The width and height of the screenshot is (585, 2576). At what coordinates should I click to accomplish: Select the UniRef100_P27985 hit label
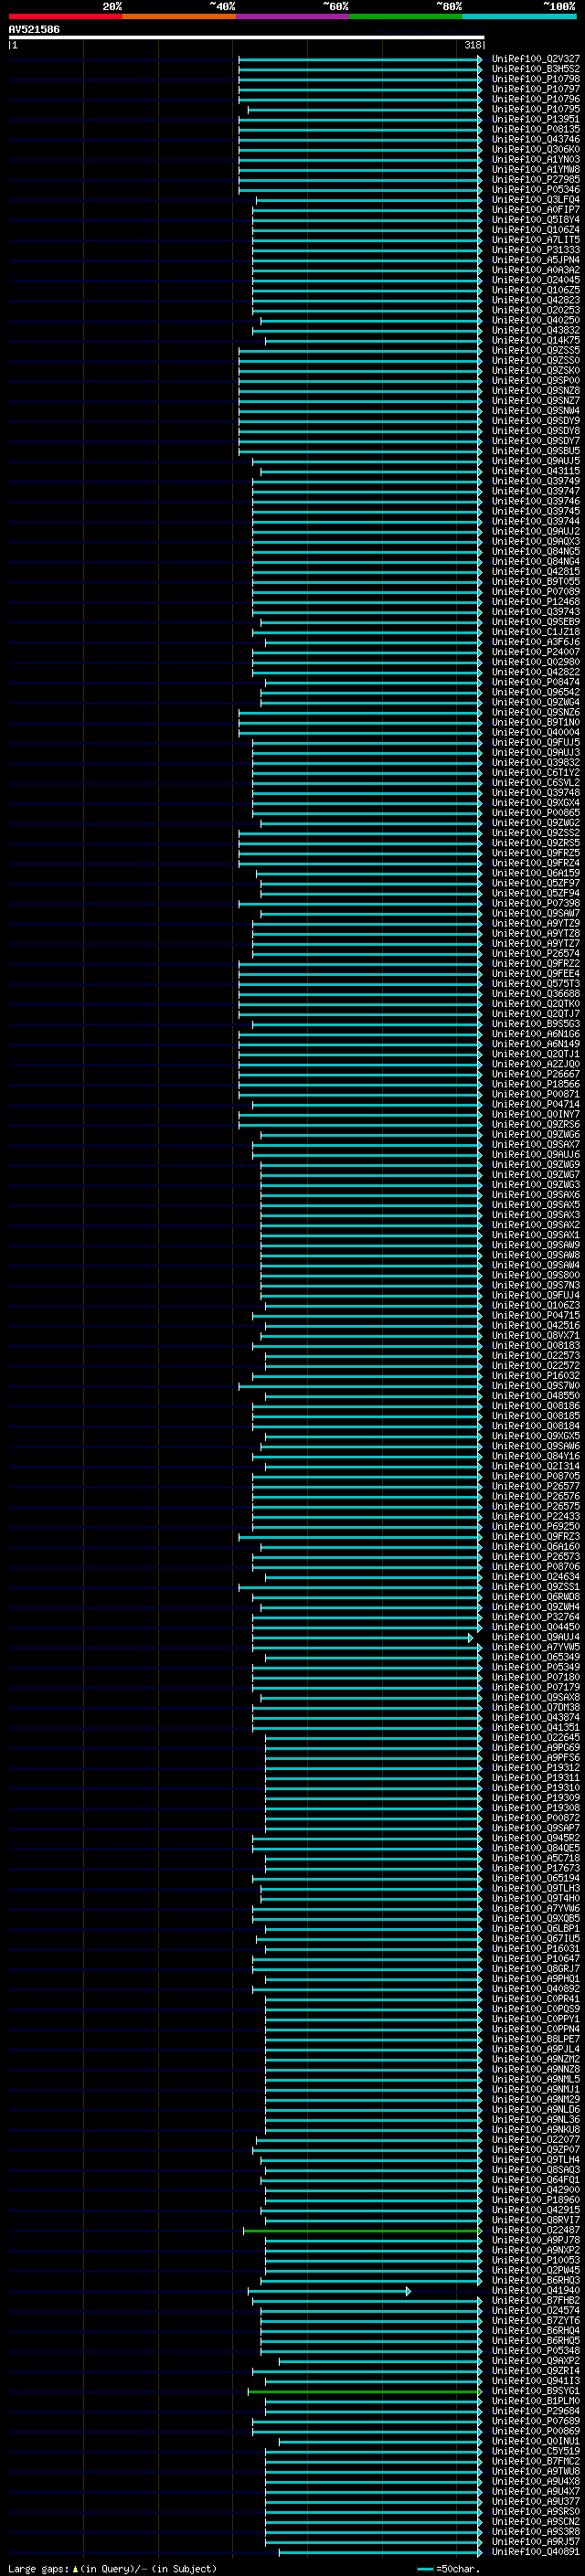pyautogui.click(x=536, y=180)
